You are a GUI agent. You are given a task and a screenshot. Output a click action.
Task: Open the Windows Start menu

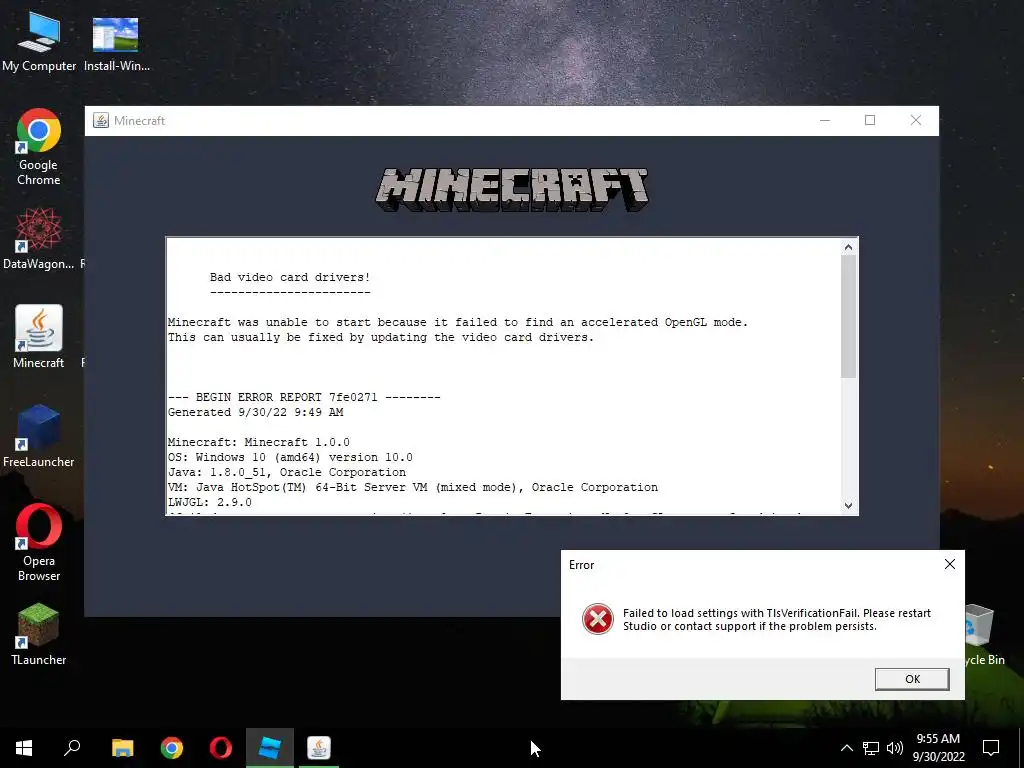pyautogui.click(x=24, y=748)
